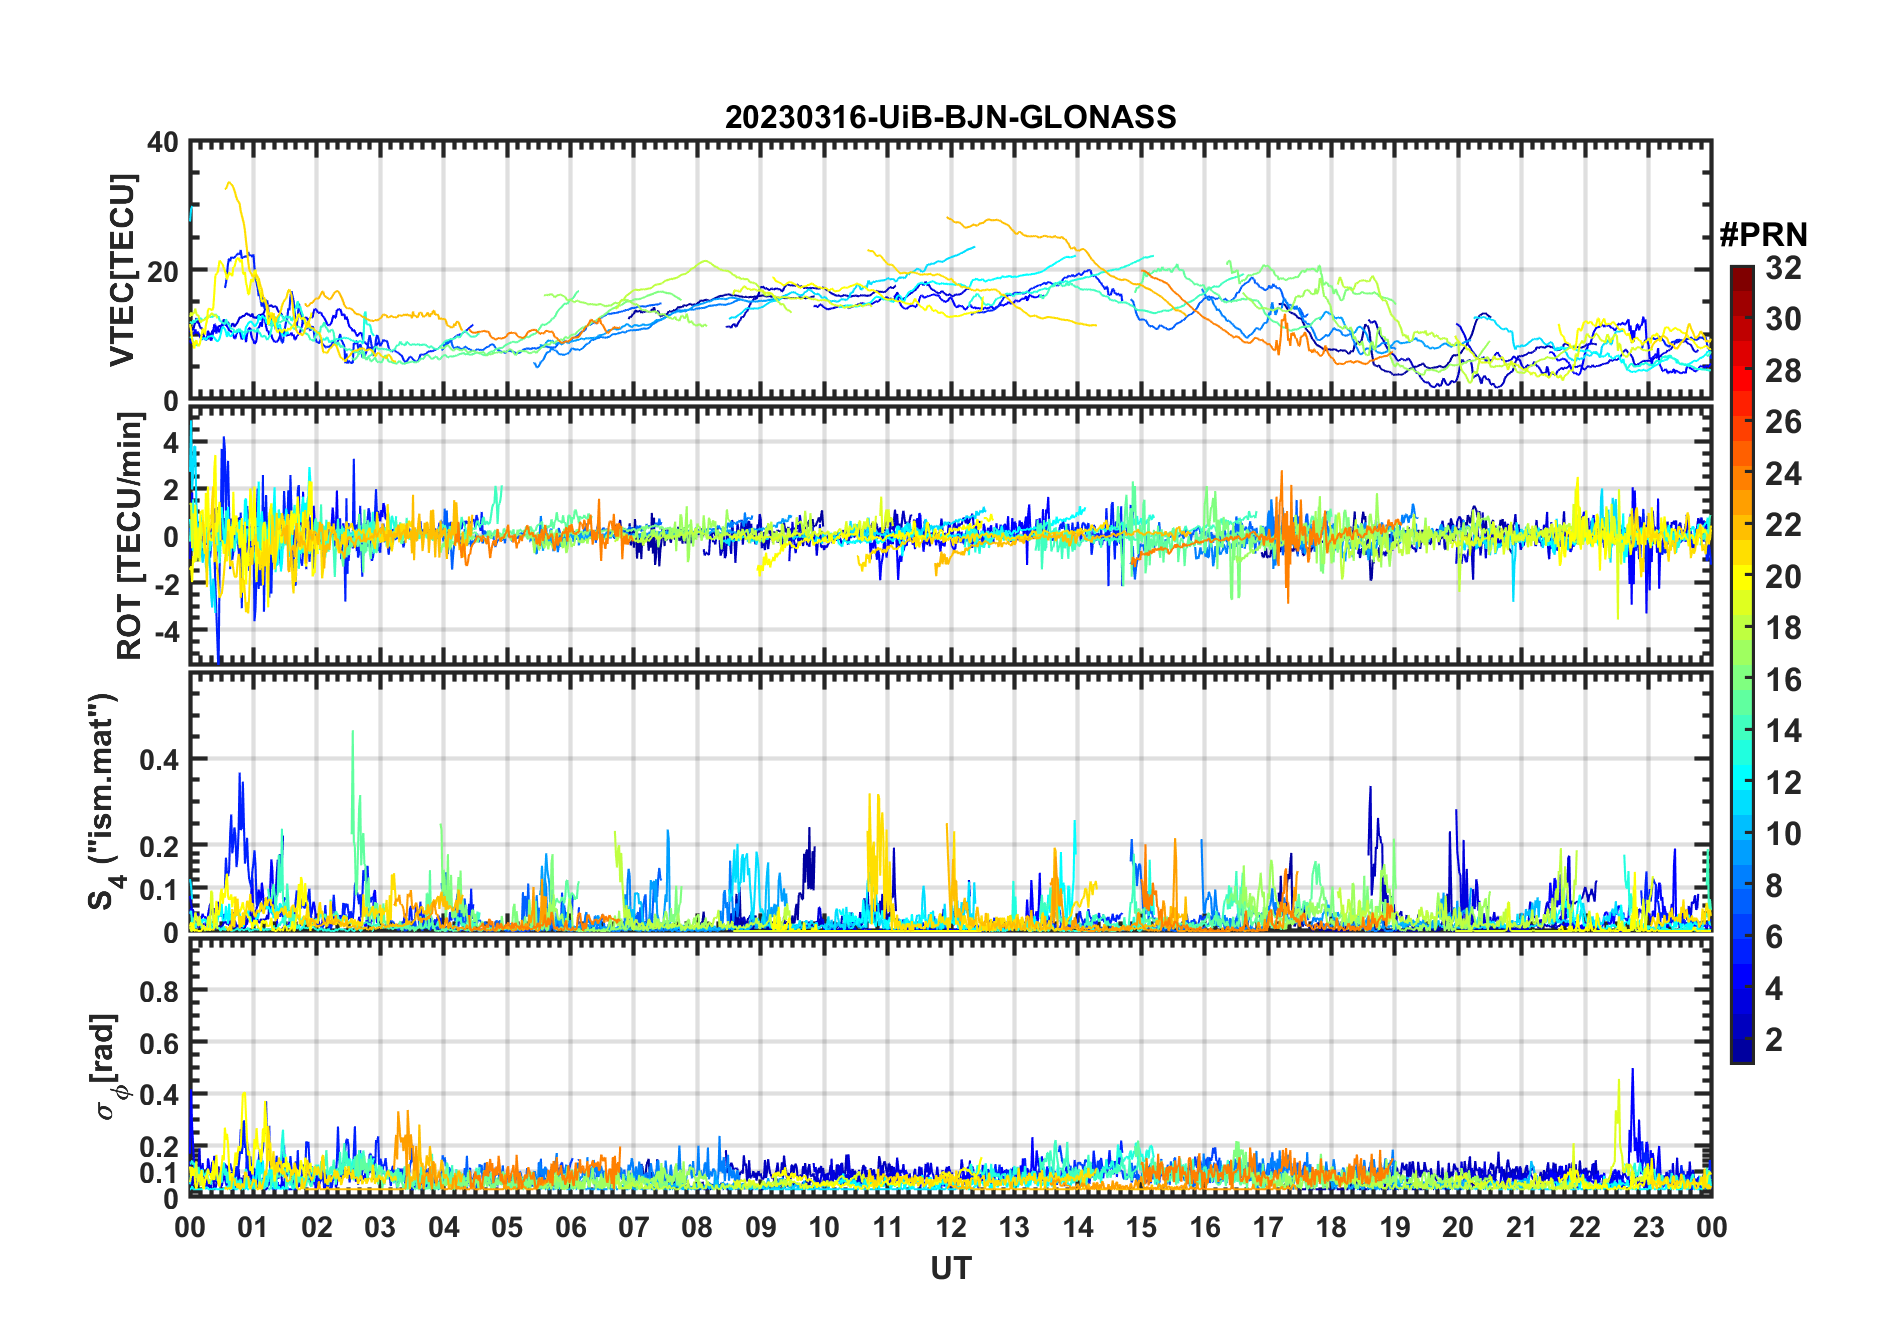Pick the yellow colorbar band beside 20
Viewport: 1902px width, 1330px height.
pyautogui.click(x=1741, y=577)
